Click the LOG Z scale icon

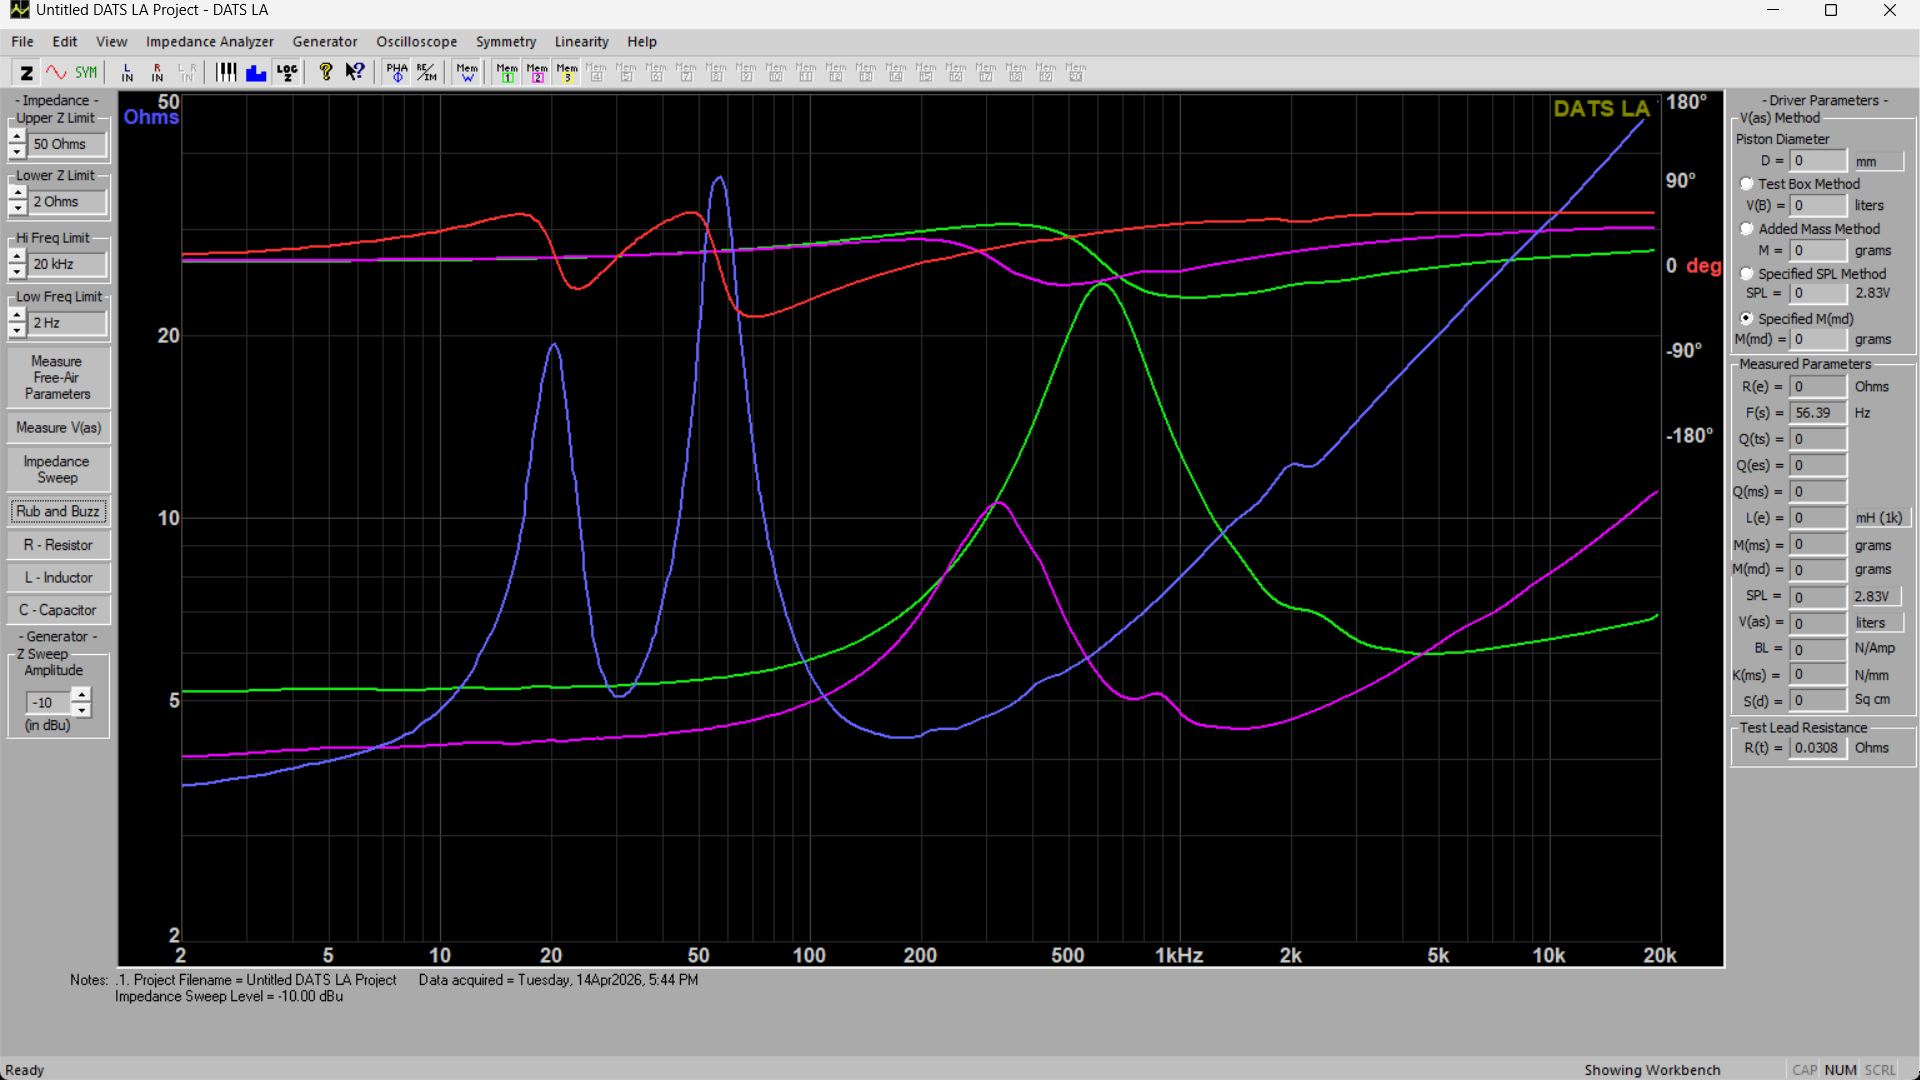[287, 72]
